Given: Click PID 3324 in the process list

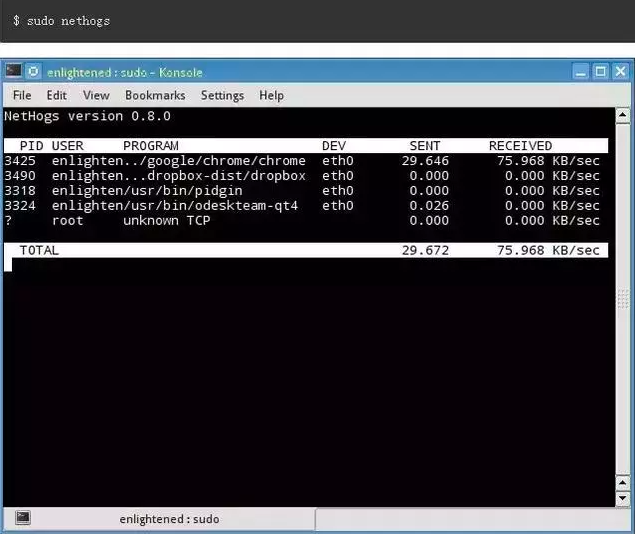Looking at the screenshot, I should (x=20, y=206).
